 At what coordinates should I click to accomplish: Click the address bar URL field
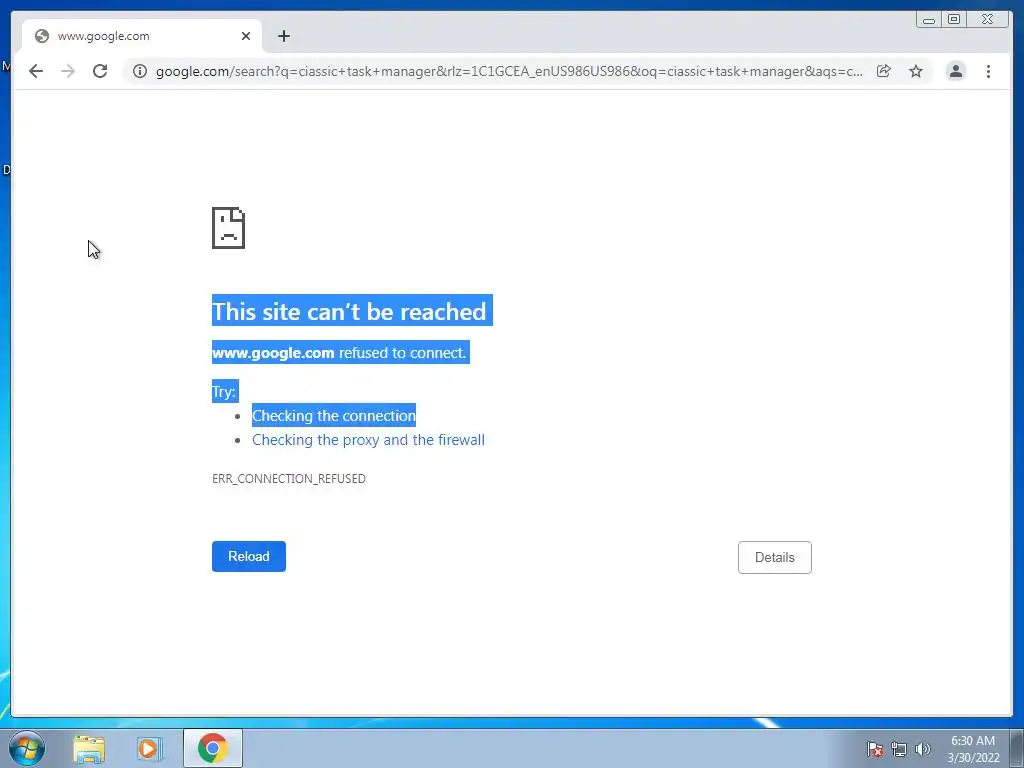509,71
